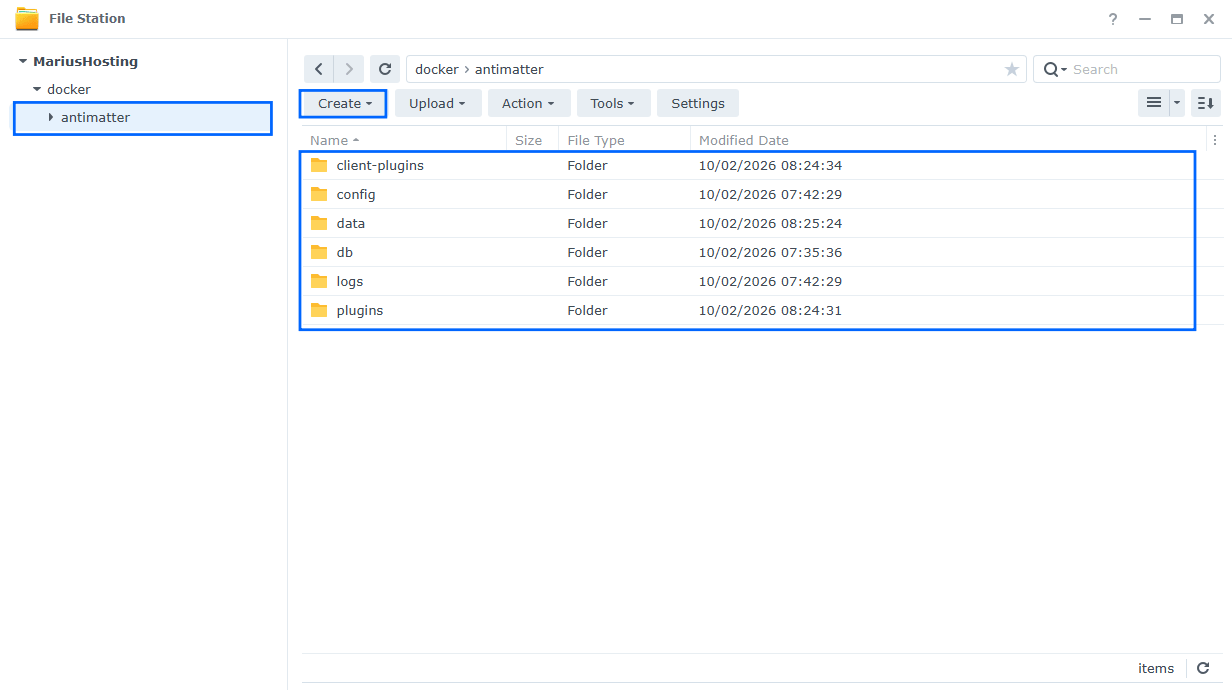
Task: Click antimatter in the path breadcrumb
Action: click(509, 69)
